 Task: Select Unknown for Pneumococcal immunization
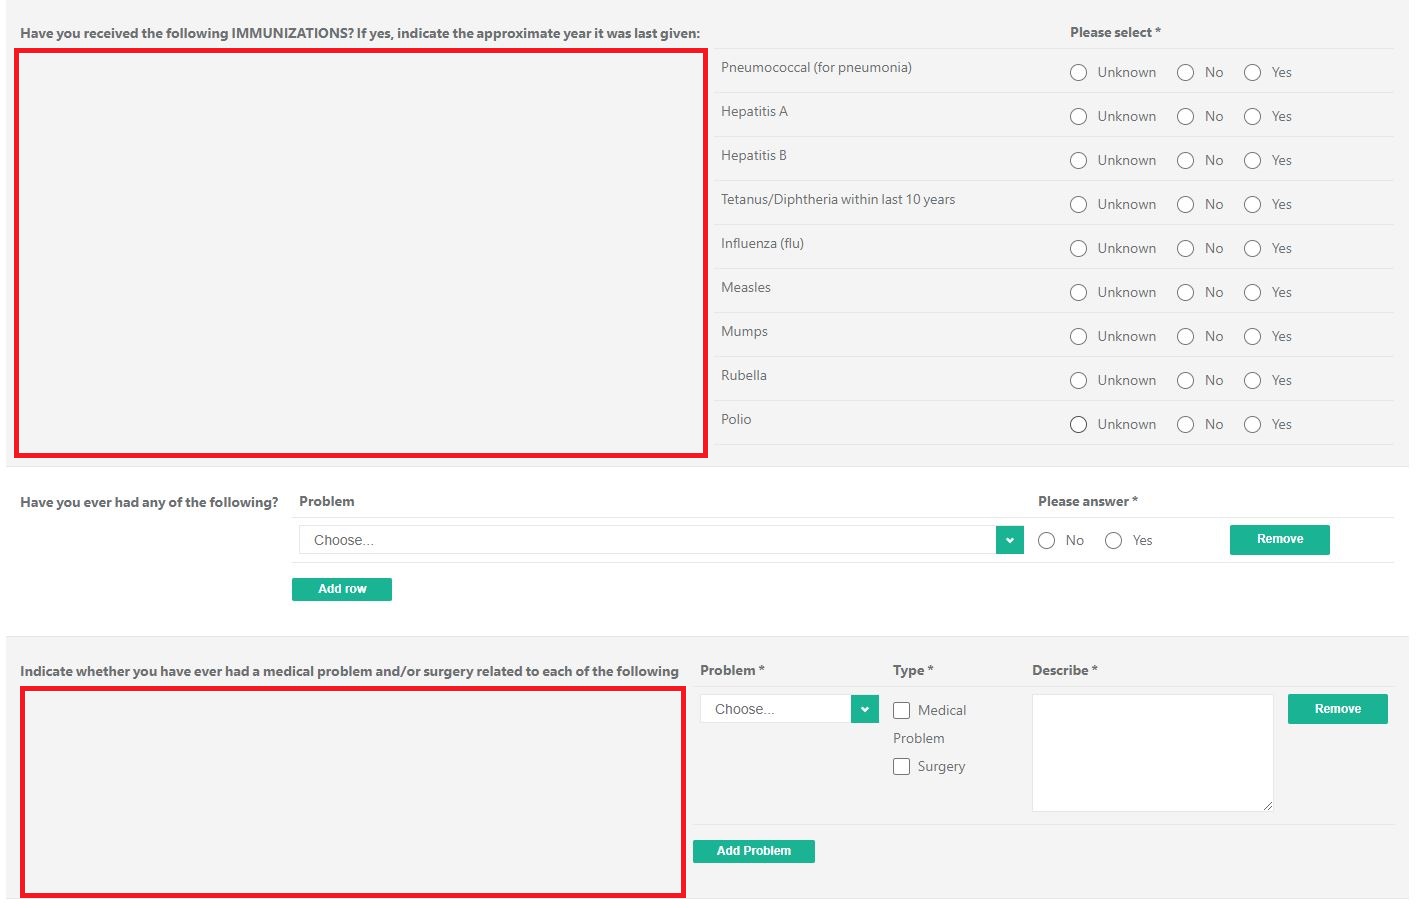coord(1078,72)
